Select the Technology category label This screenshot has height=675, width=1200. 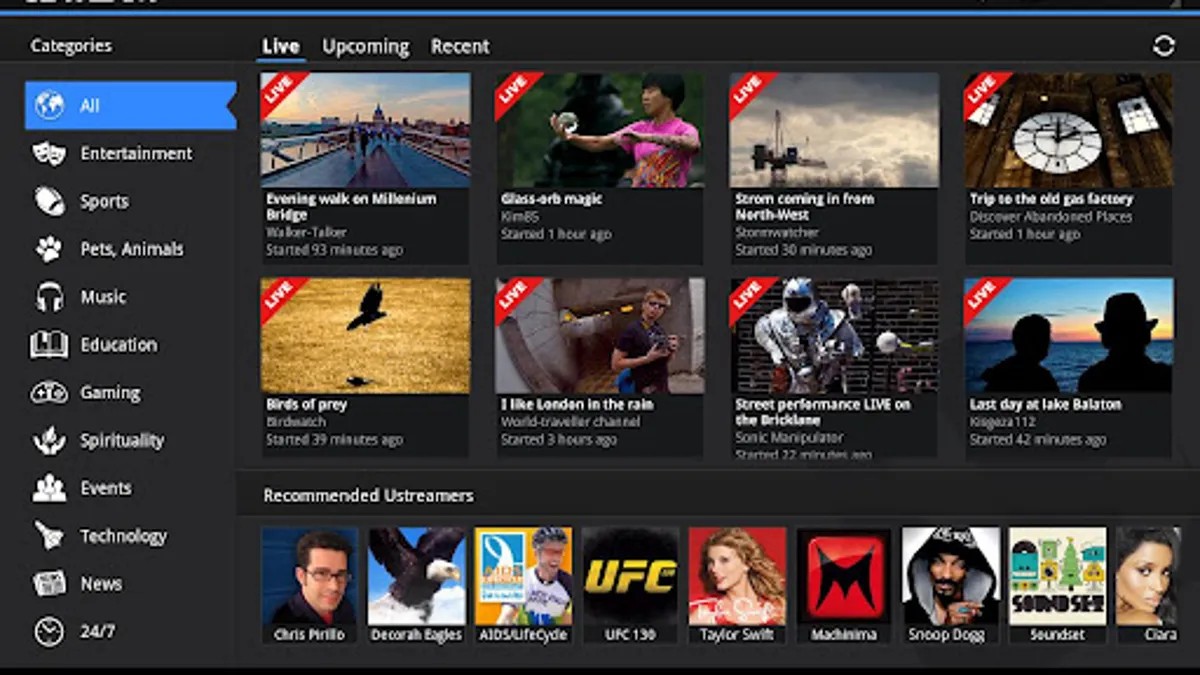124,536
